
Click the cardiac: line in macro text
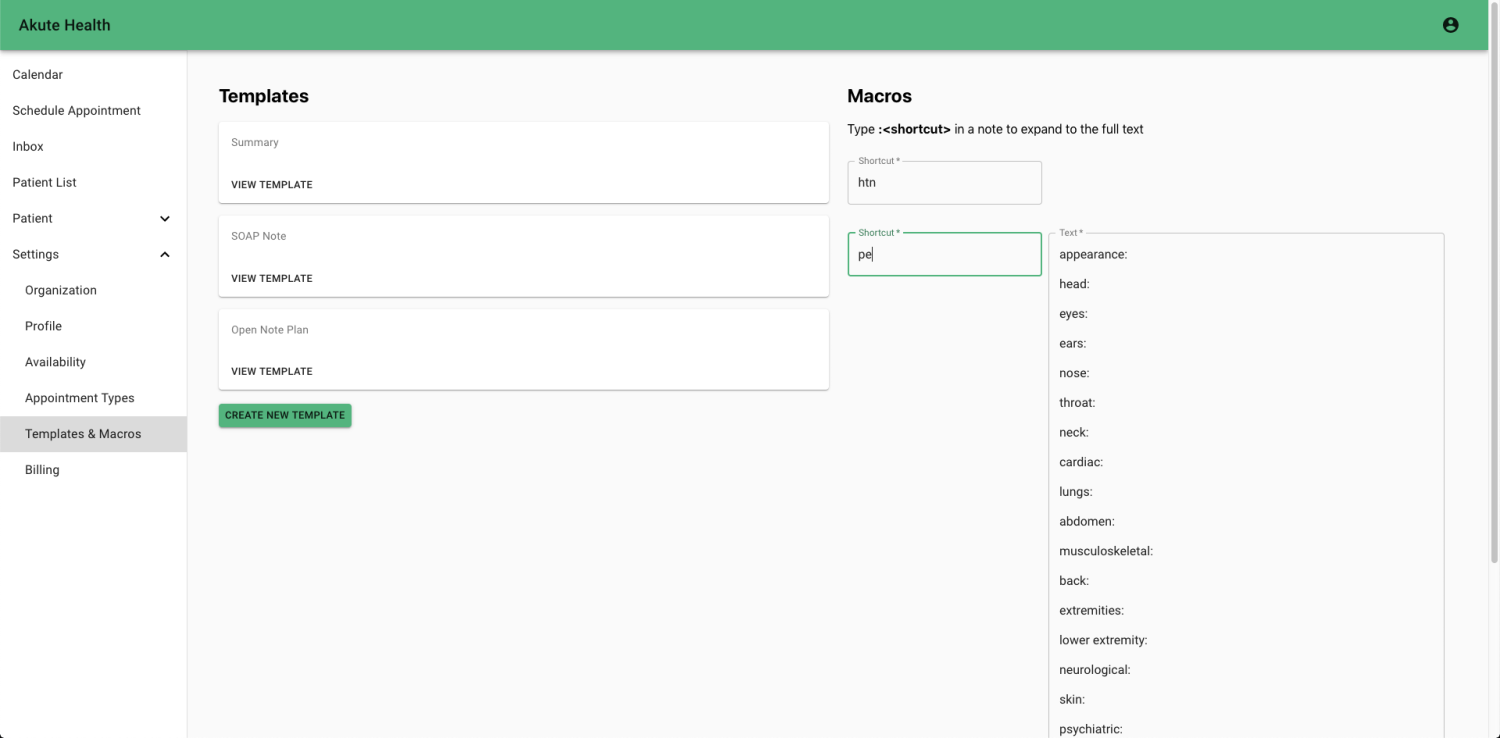(1081, 463)
